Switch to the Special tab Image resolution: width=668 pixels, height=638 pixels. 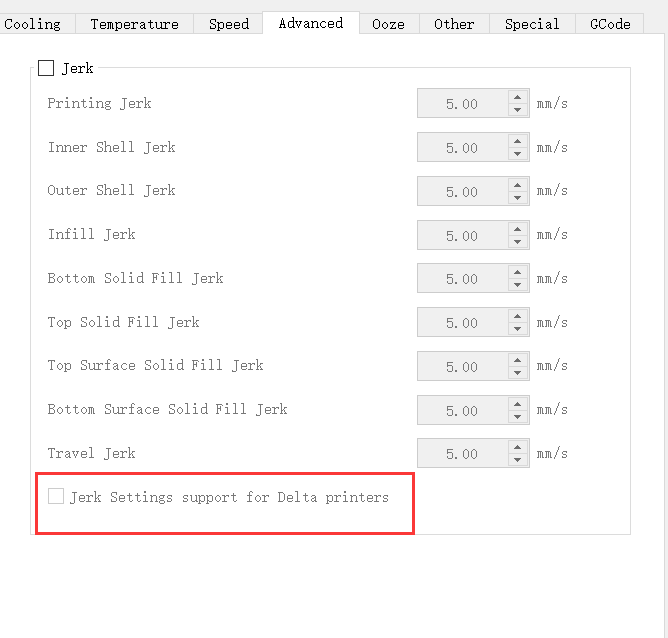pyautogui.click(x=532, y=24)
